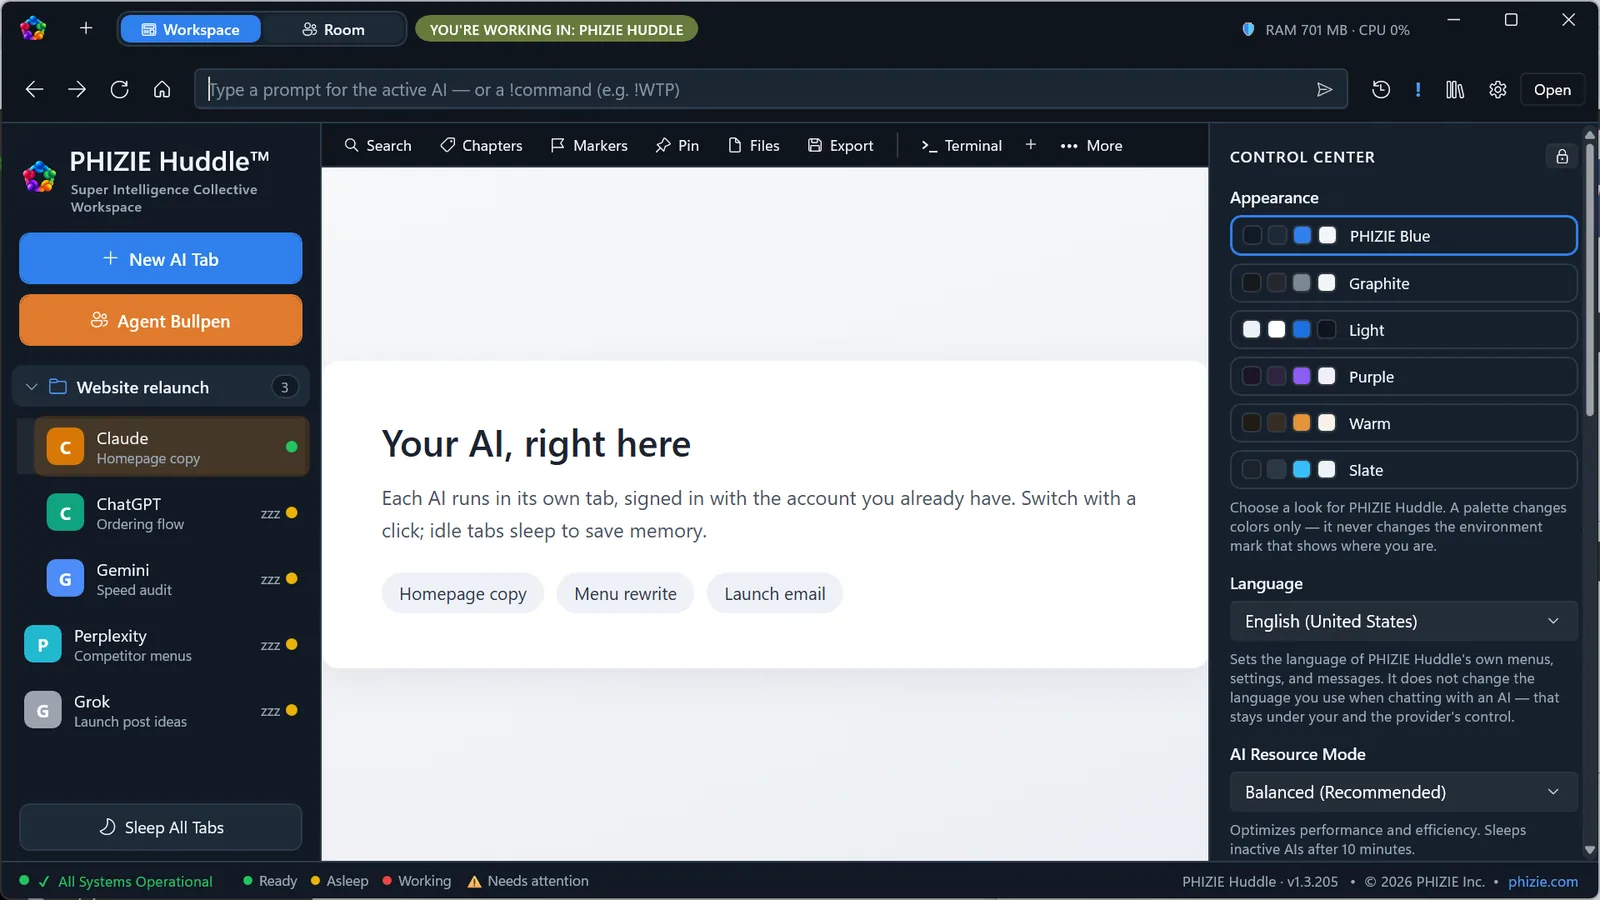Click the Launch email suggestion chip
The width and height of the screenshot is (1600, 900).
click(774, 593)
